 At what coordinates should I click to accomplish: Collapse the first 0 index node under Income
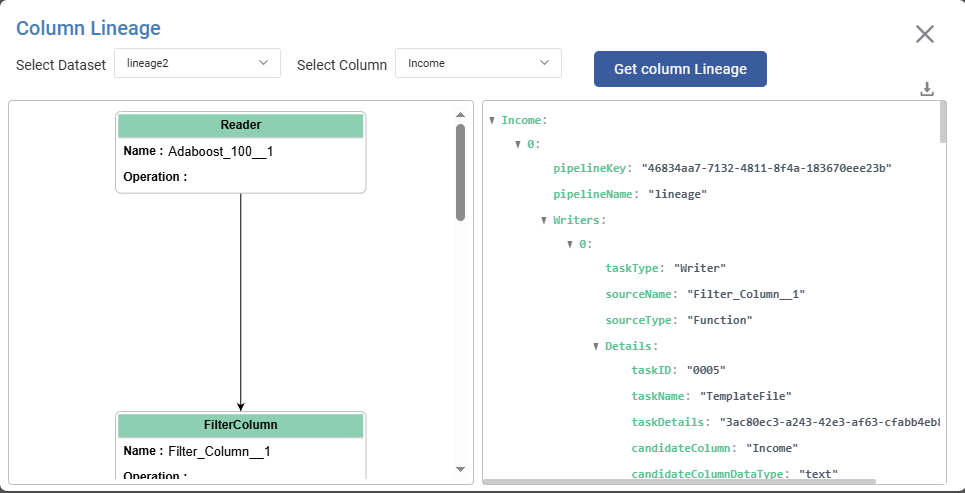[x=518, y=145]
